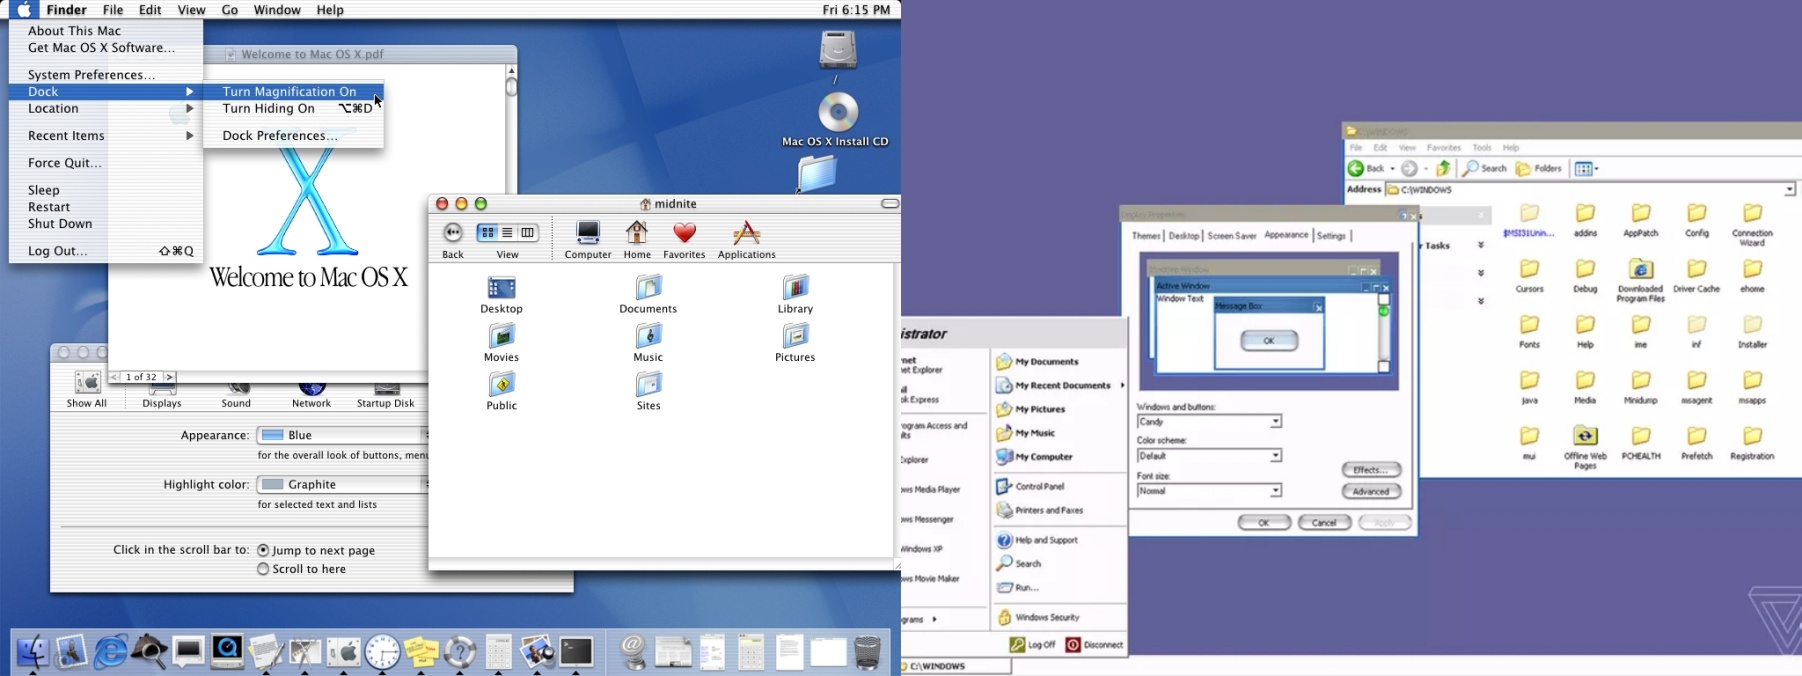
Task: Open Finder from the Mac dock
Action: click(32, 652)
